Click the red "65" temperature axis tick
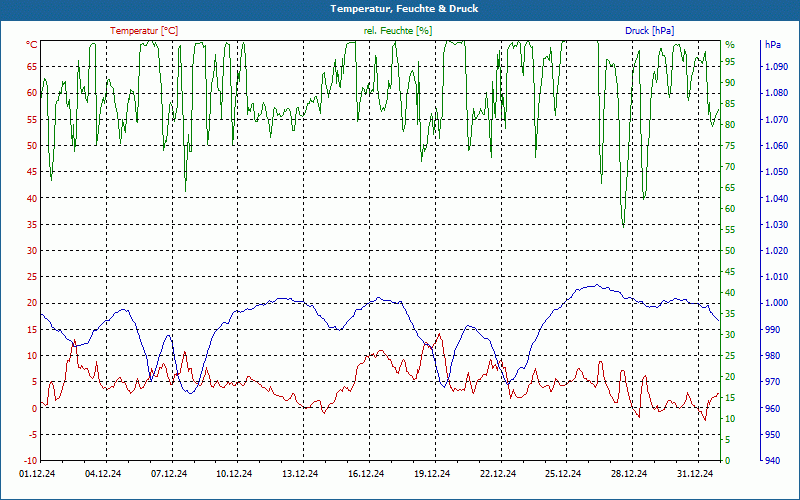The width and height of the screenshot is (800, 500). point(32,66)
